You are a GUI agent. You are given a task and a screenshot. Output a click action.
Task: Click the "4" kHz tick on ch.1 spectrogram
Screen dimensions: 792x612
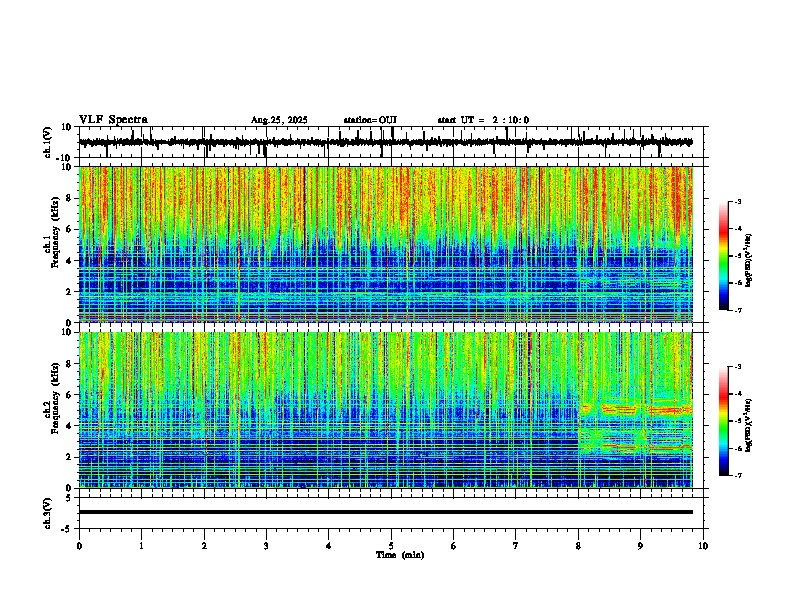coord(70,261)
